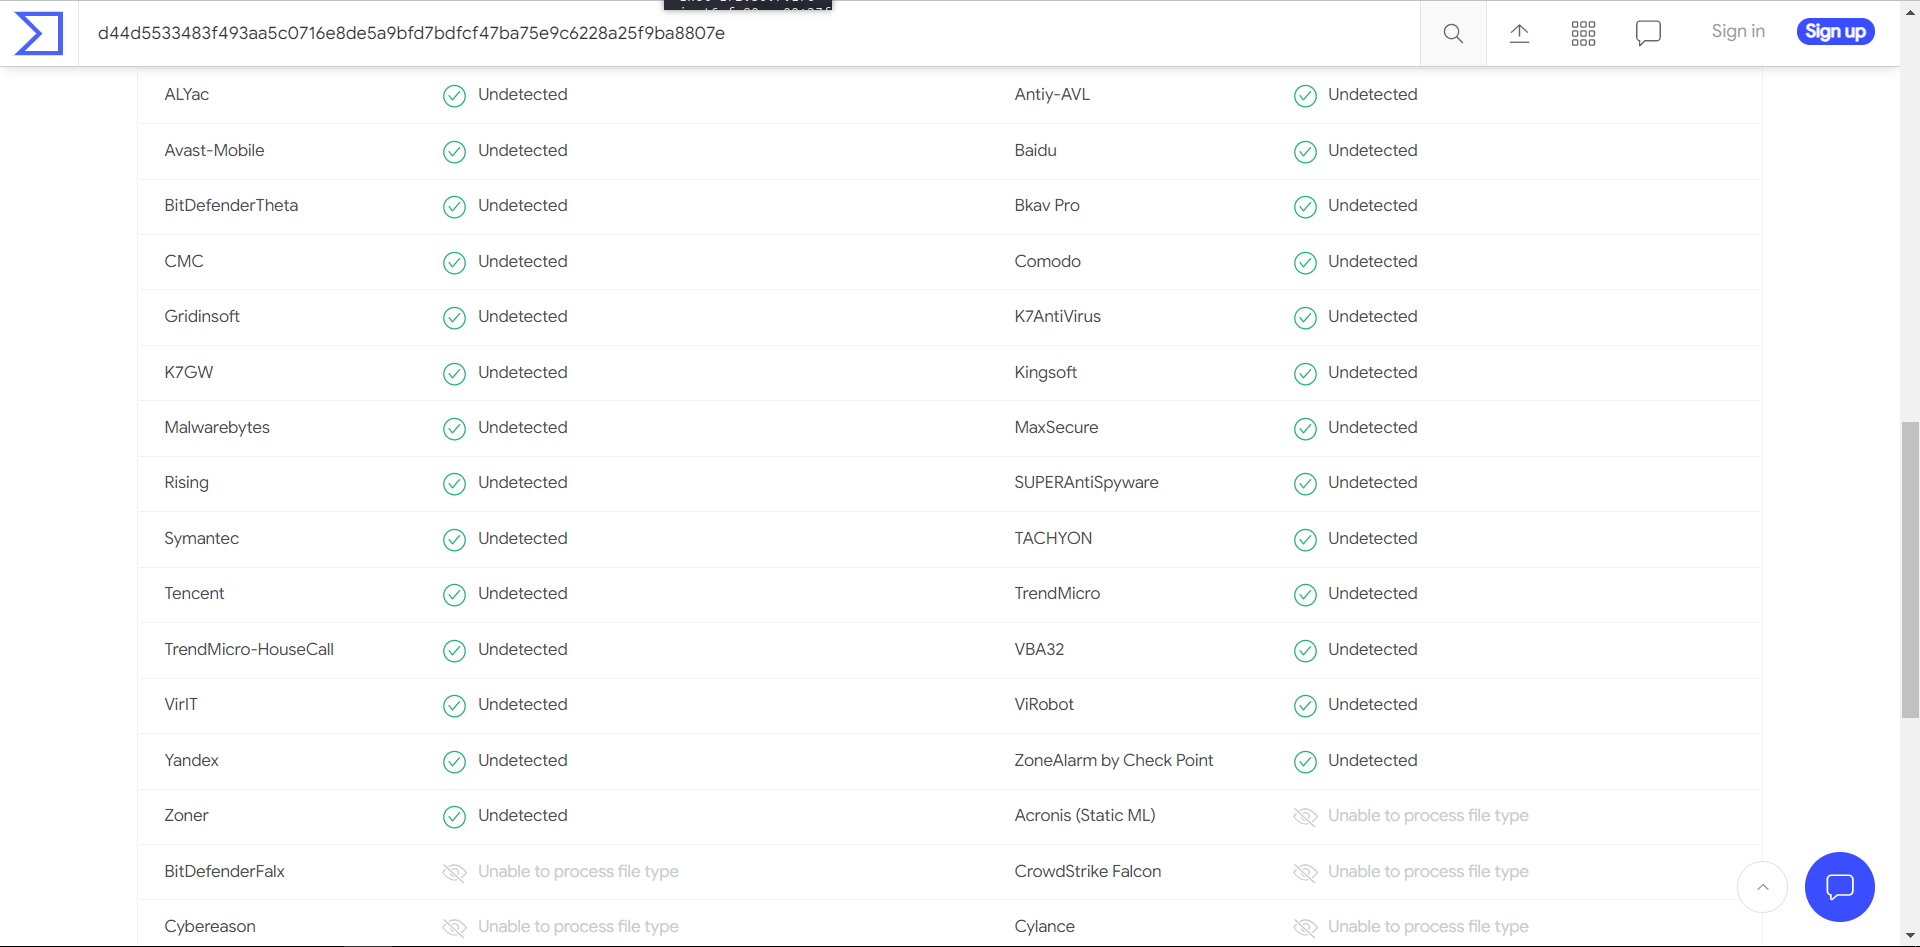
Task: Click the green check icon for Avast-Mobile
Action: tap(454, 151)
